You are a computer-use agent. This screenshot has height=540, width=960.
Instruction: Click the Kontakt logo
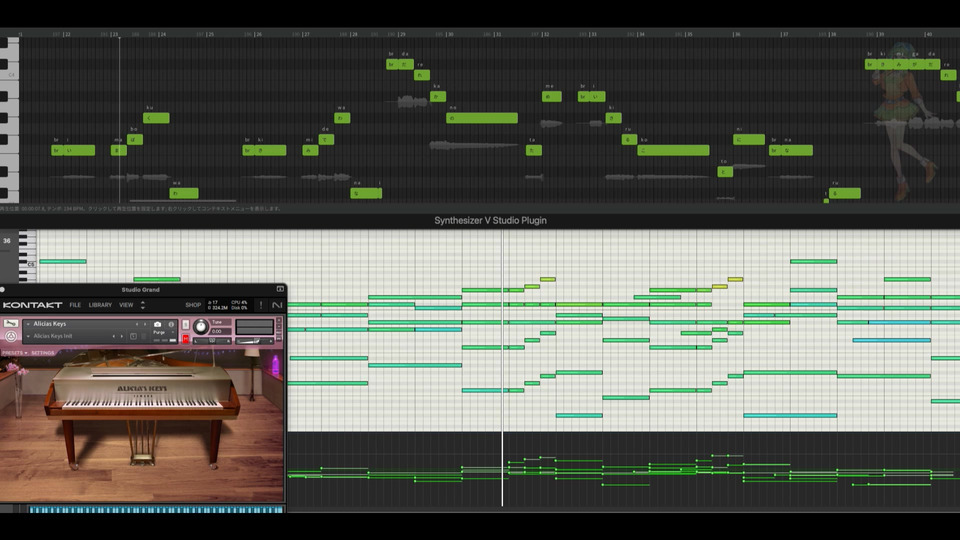pos(32,305)
